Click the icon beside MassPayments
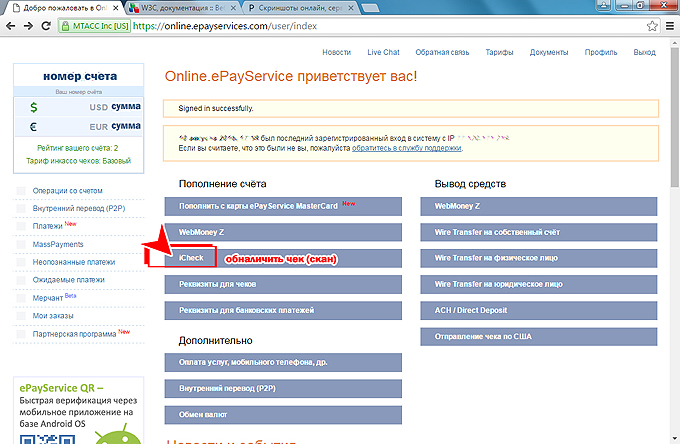680x444 pixels. [x=21, y=244]
